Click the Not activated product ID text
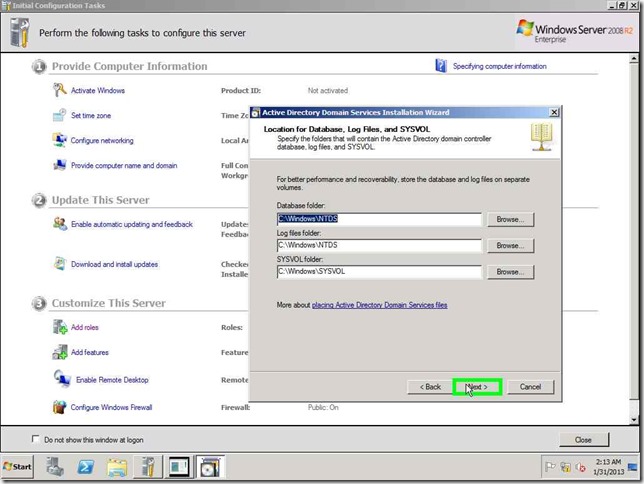Screen dimensions: 644x484 (x=328, y=90)
